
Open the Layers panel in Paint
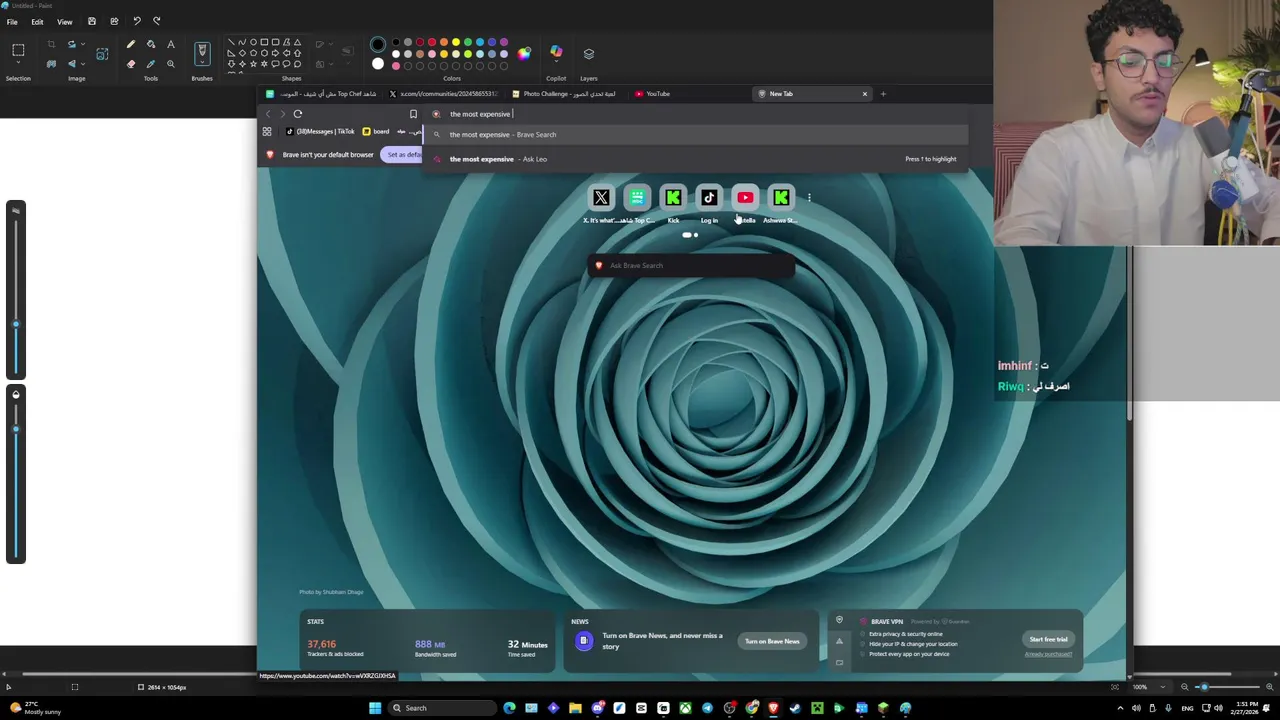click(x=588, y=53)
